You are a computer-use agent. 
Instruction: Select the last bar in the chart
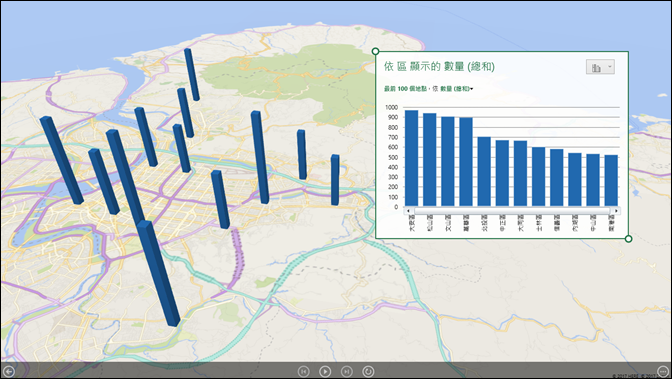click(x=611, y=180)
